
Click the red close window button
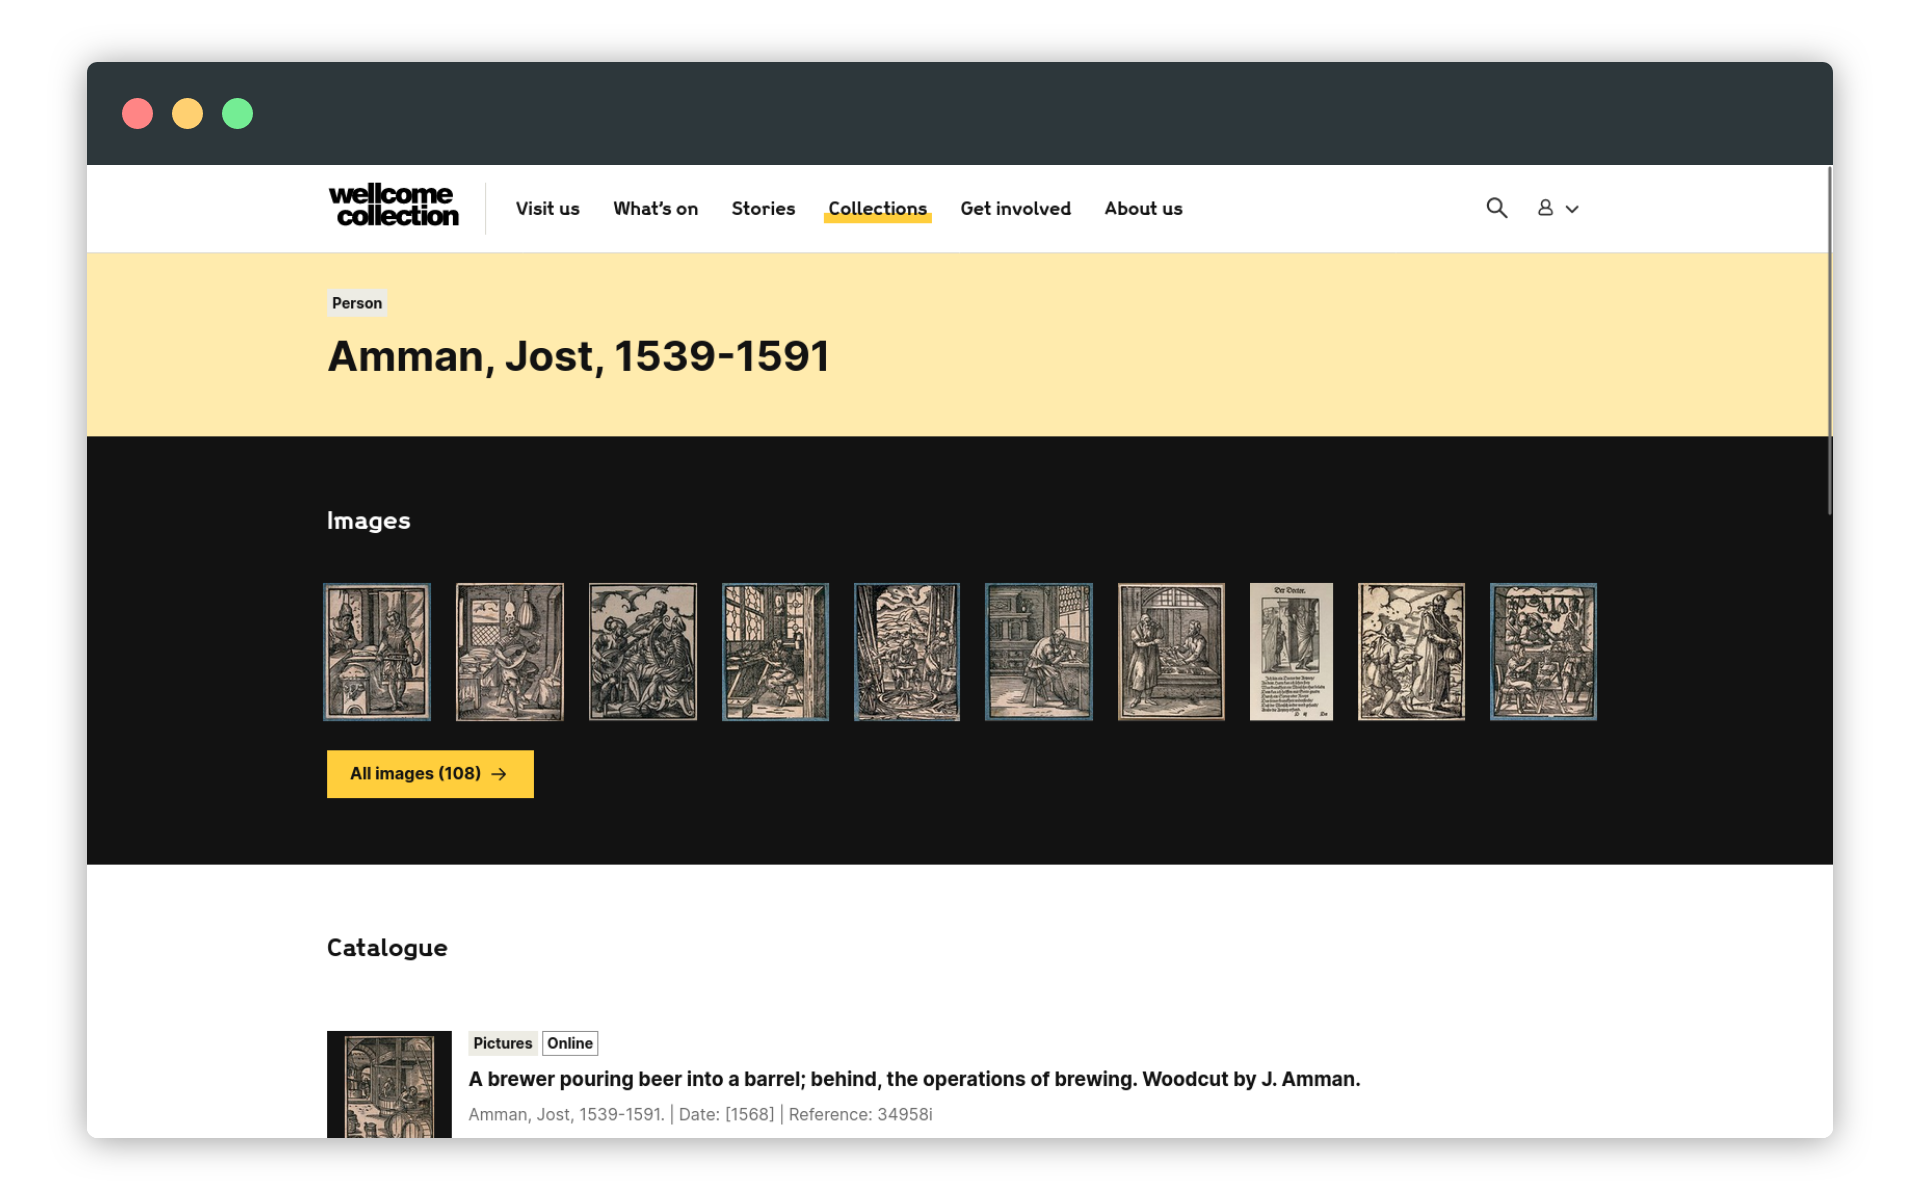[x=138, y=114]
